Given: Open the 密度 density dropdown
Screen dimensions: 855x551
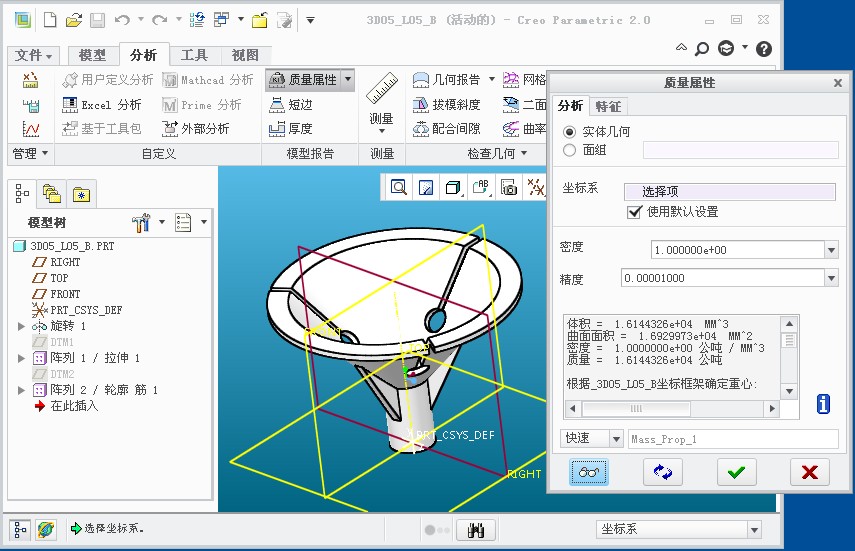Looking at the screenshot, I should pyautogui.click(x=831, y=250).
